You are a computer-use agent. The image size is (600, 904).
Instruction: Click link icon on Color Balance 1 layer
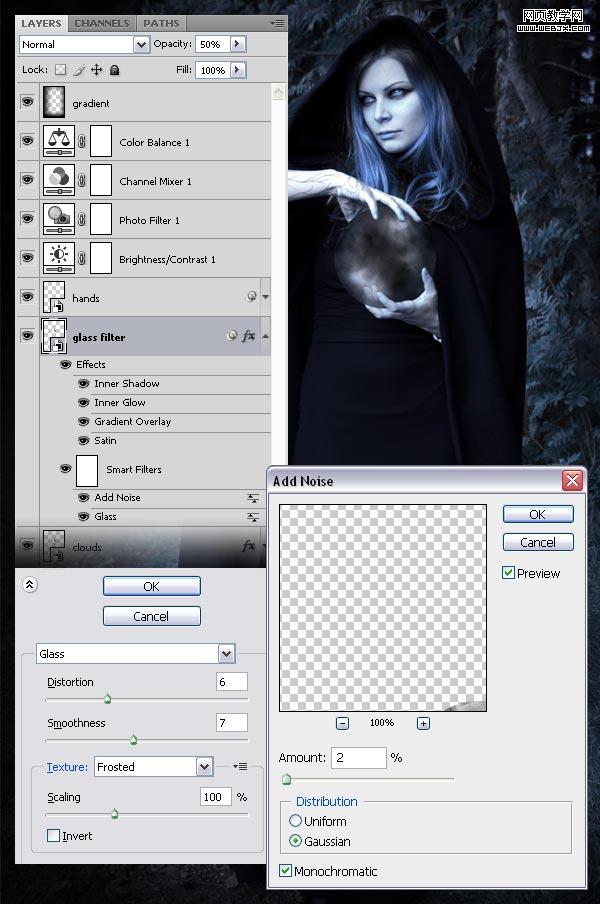tap(82, 141)
